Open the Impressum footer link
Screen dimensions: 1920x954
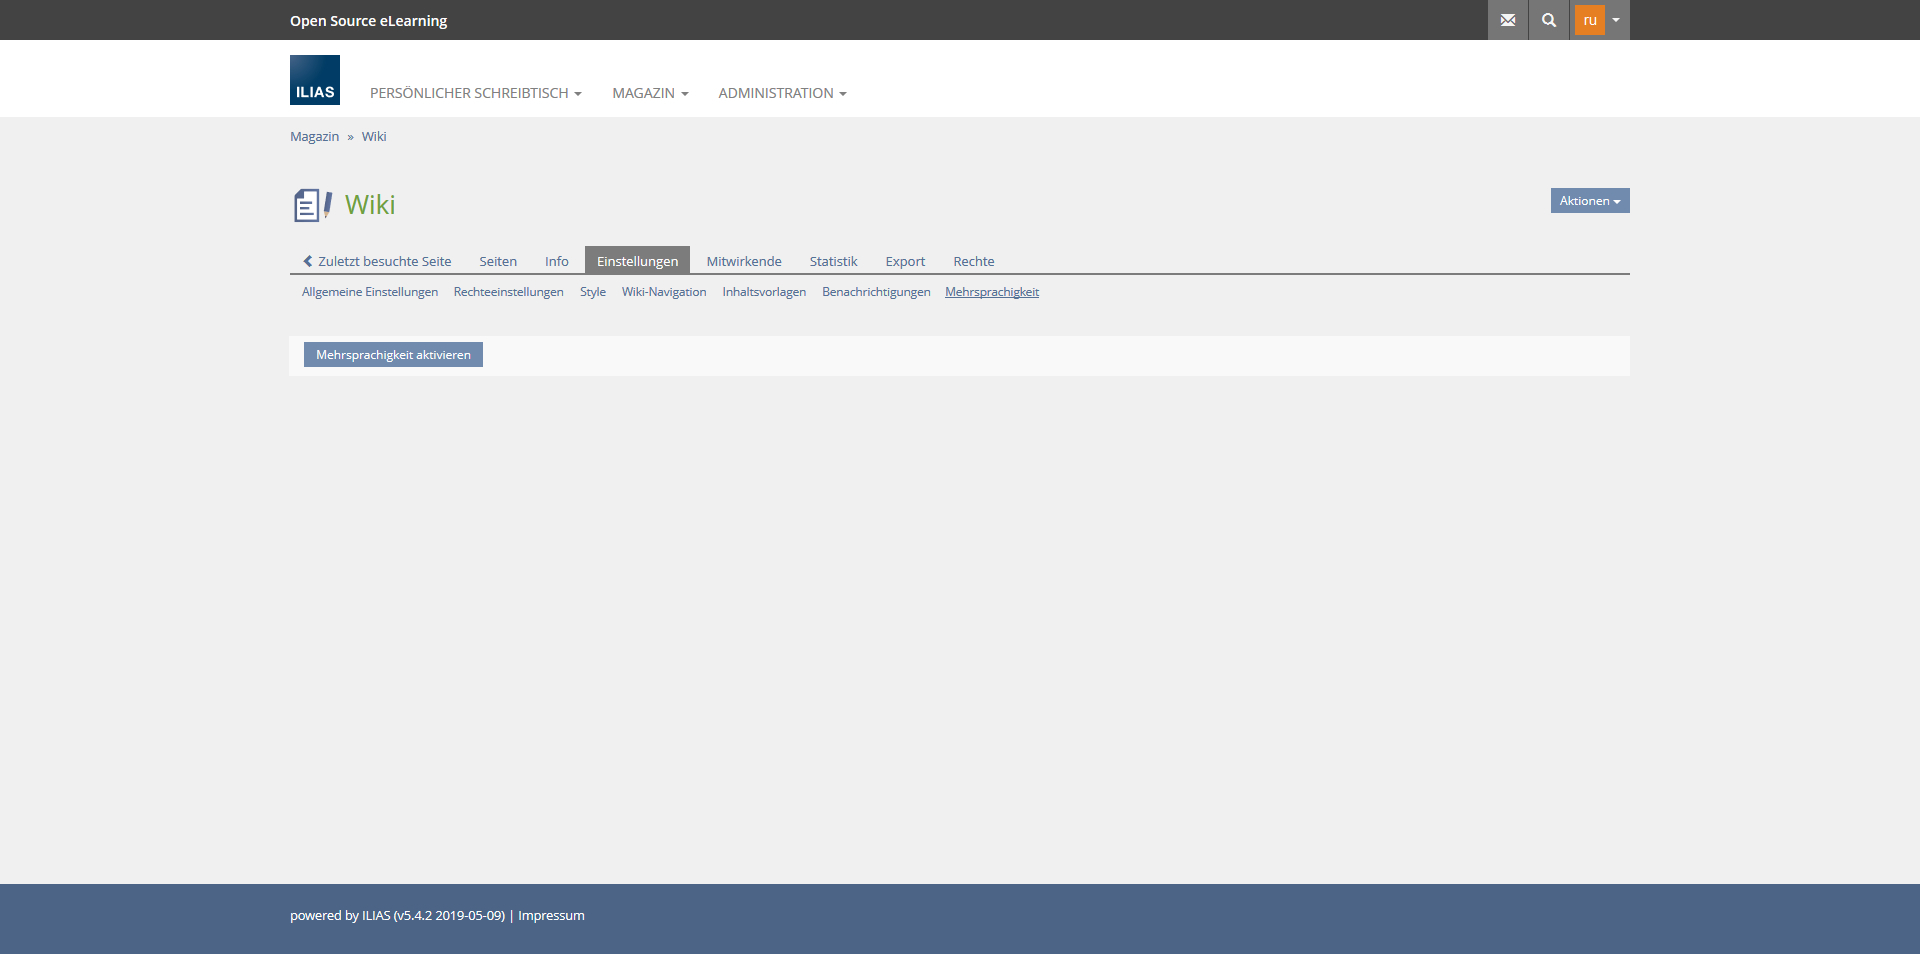551,915
